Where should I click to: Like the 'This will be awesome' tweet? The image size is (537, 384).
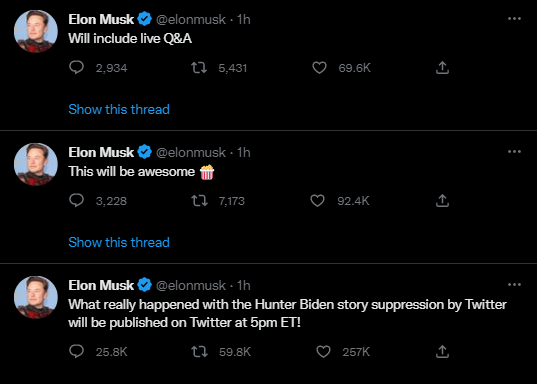(x=317, y=200)
